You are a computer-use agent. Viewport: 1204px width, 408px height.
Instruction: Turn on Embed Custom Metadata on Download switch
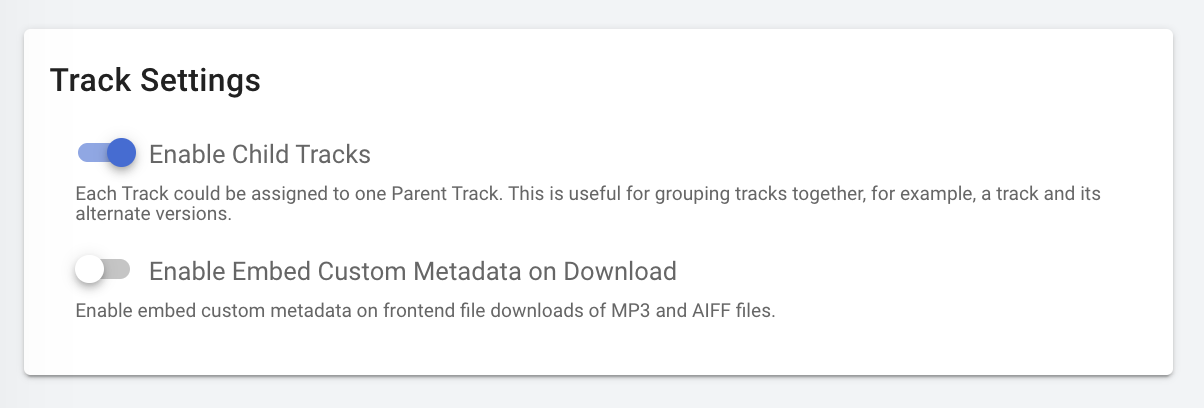[104, 269]
